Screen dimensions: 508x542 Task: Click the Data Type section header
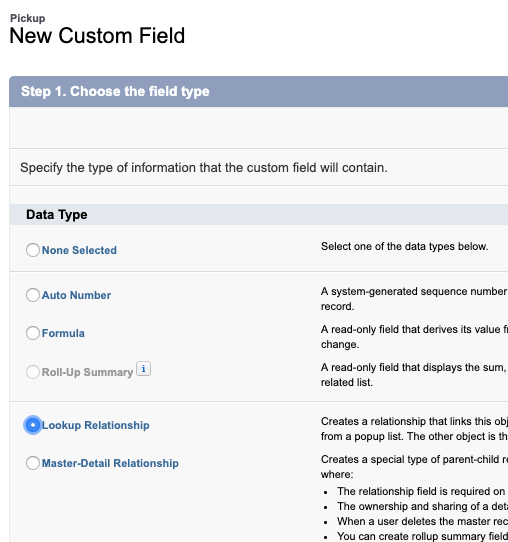(57, 215)
